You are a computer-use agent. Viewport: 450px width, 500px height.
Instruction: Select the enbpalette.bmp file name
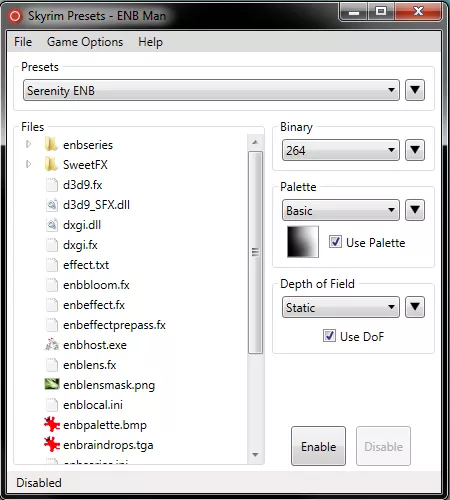105,425
